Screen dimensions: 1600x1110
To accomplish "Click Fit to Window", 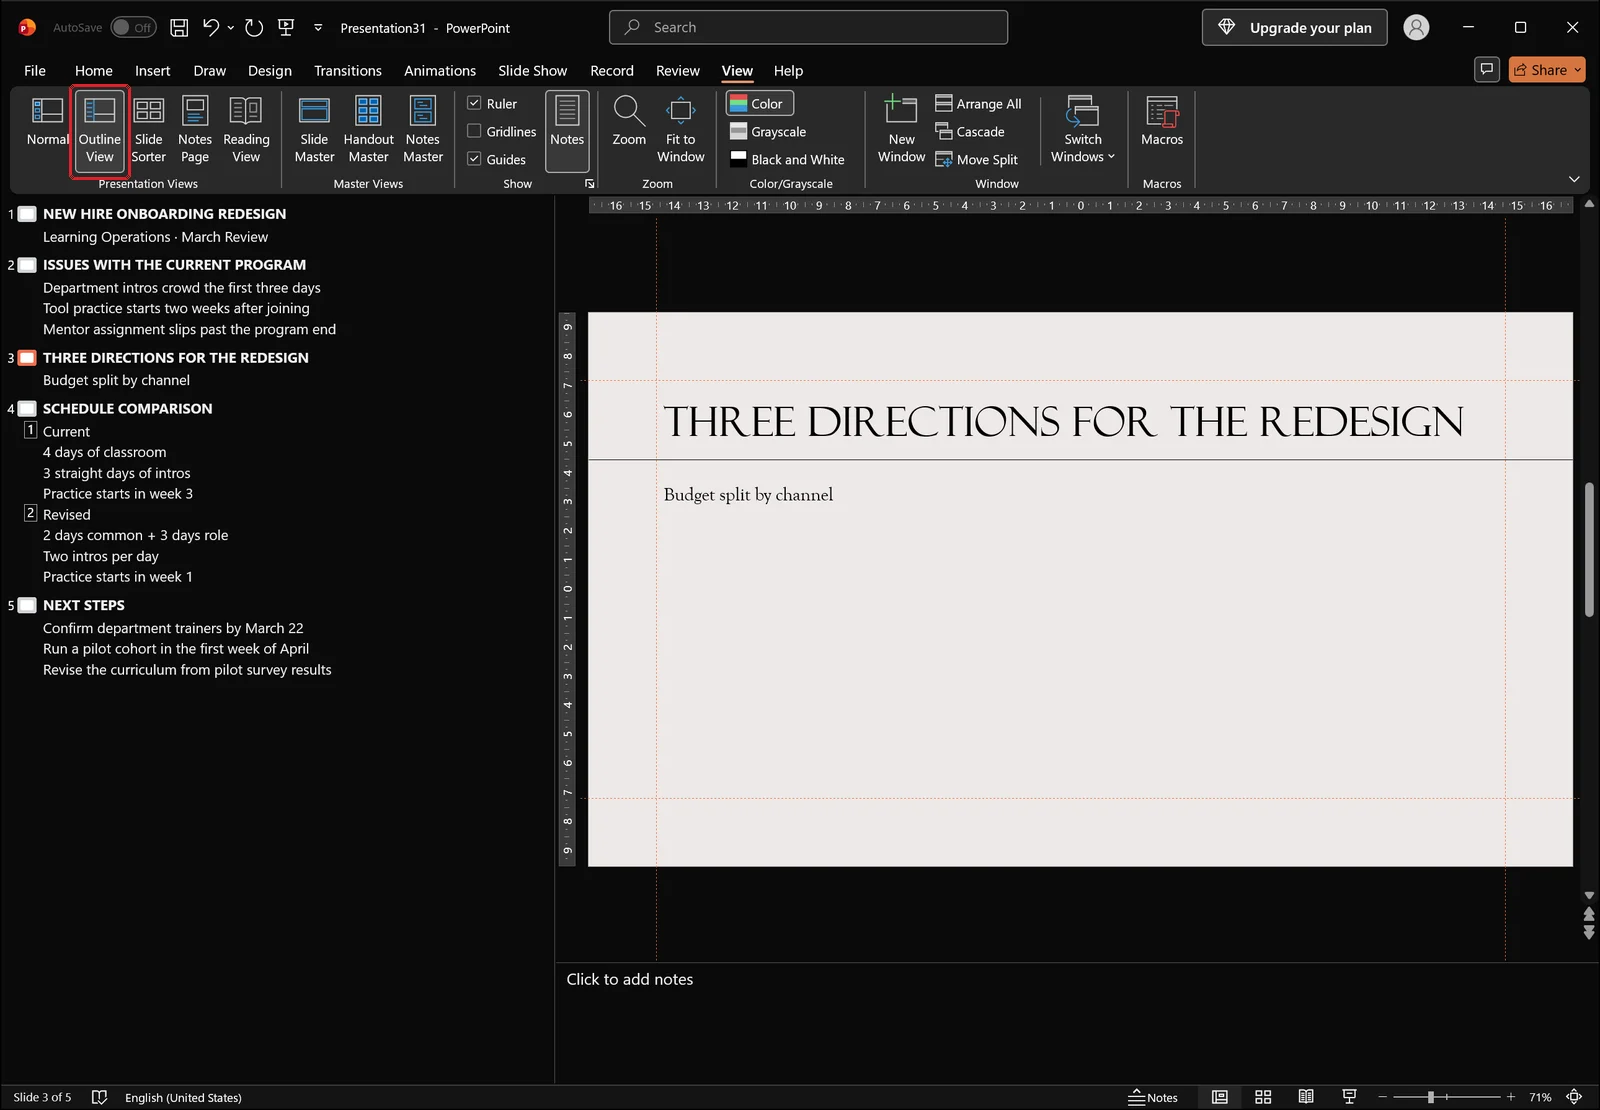I will click(681, 130).
